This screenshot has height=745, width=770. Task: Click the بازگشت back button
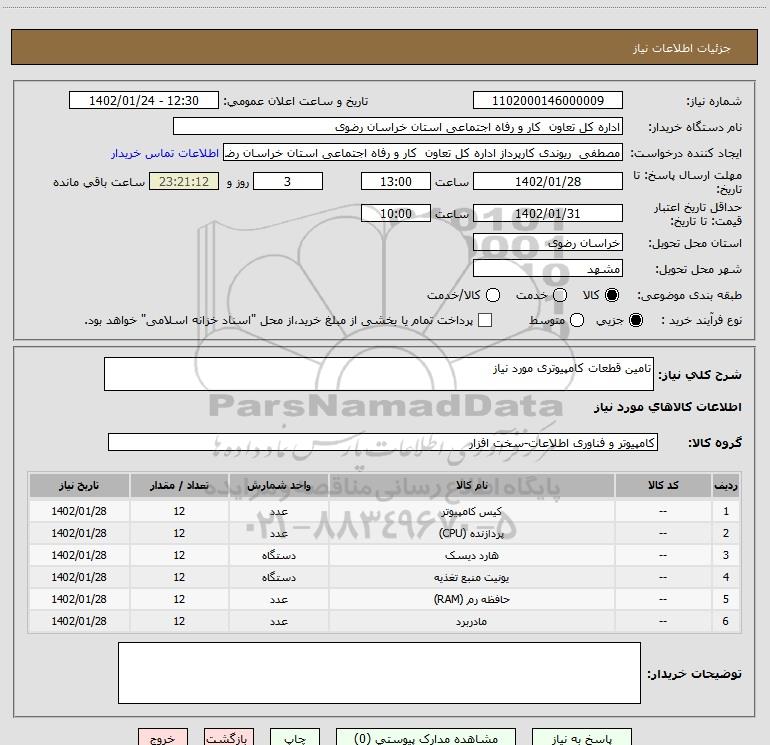[229, 737]
